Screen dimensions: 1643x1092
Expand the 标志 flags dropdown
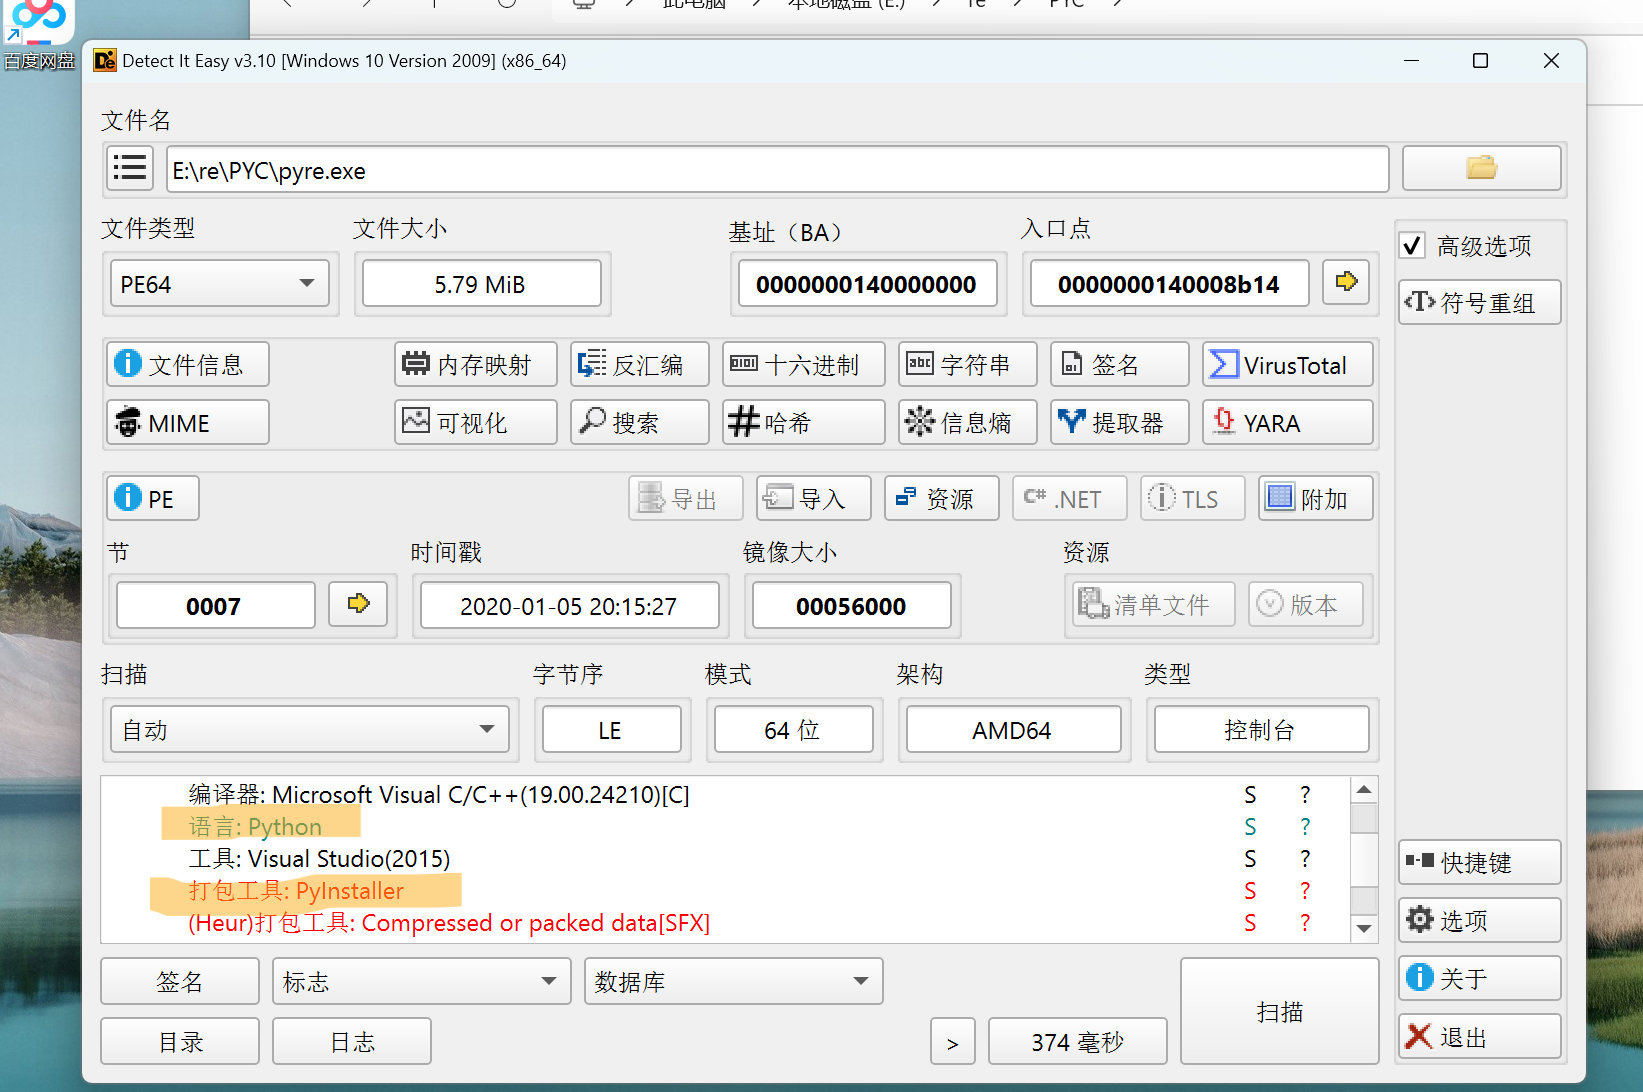coord(422,981)
